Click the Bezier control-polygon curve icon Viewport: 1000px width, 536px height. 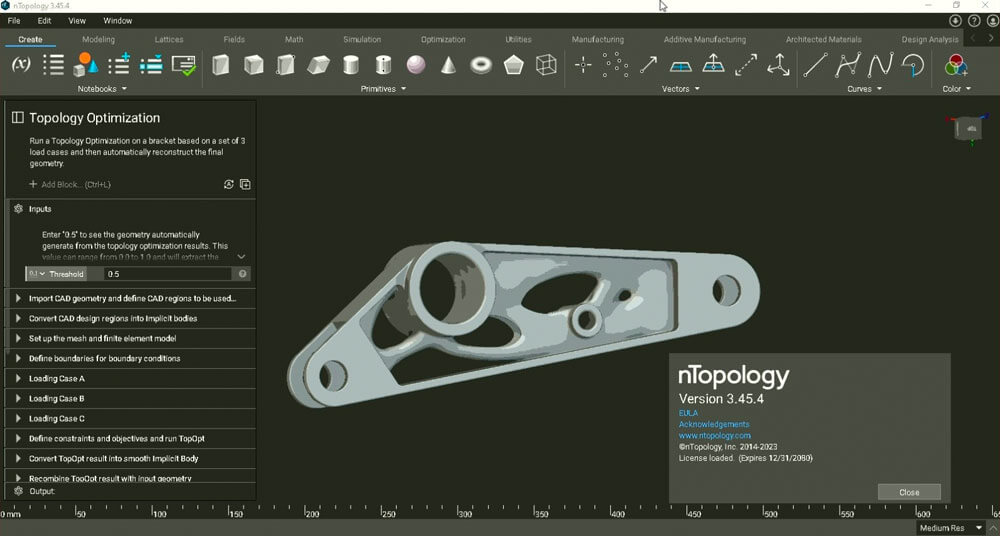coord(848,65)
